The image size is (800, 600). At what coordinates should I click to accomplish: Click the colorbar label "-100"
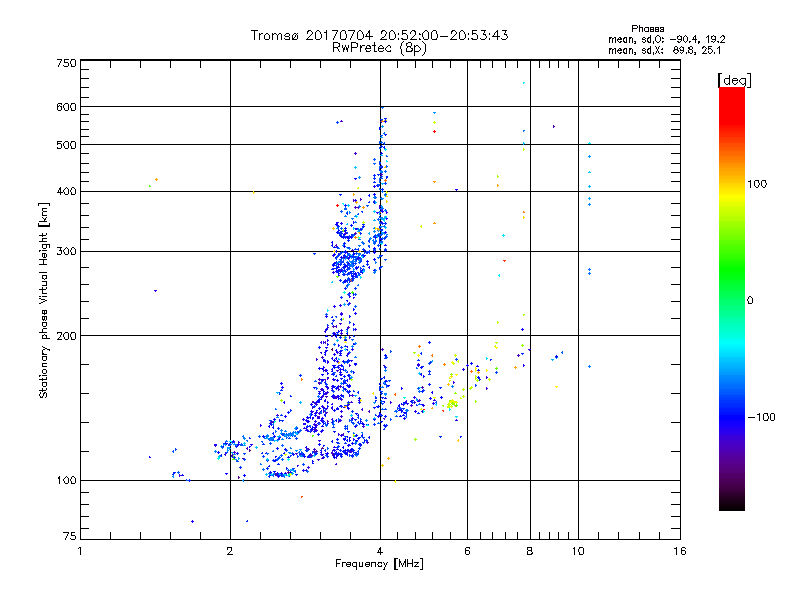pyautogui.click(x=761, y=417)
